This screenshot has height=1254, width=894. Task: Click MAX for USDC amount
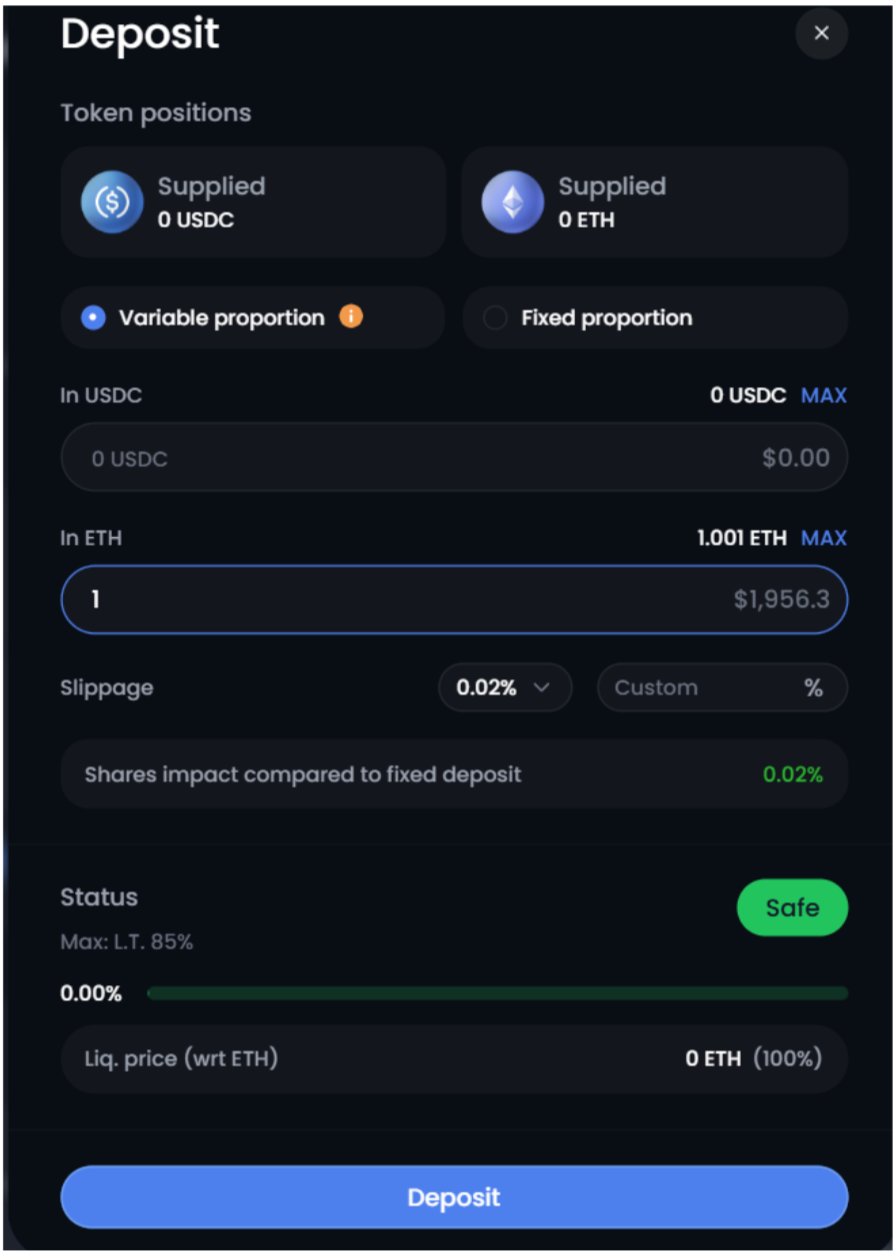click(823, 395)
